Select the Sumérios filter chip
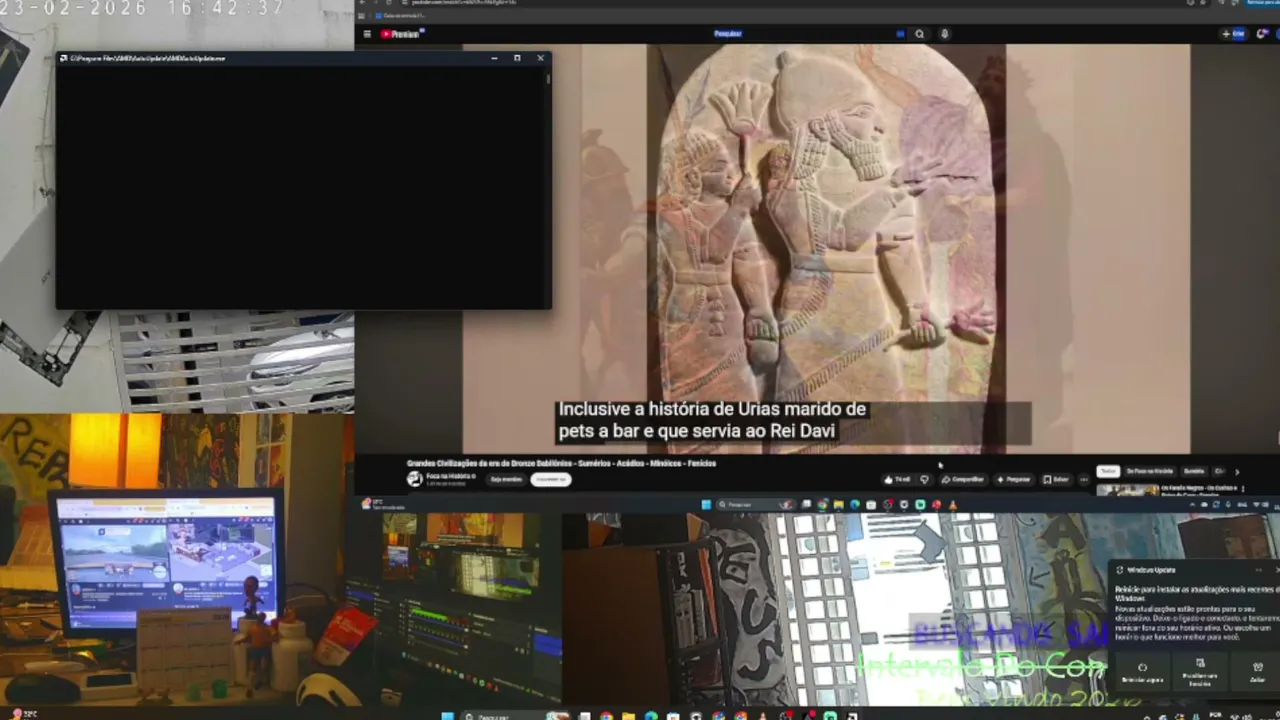The image size is (1280, 720). pos(1194,471)
